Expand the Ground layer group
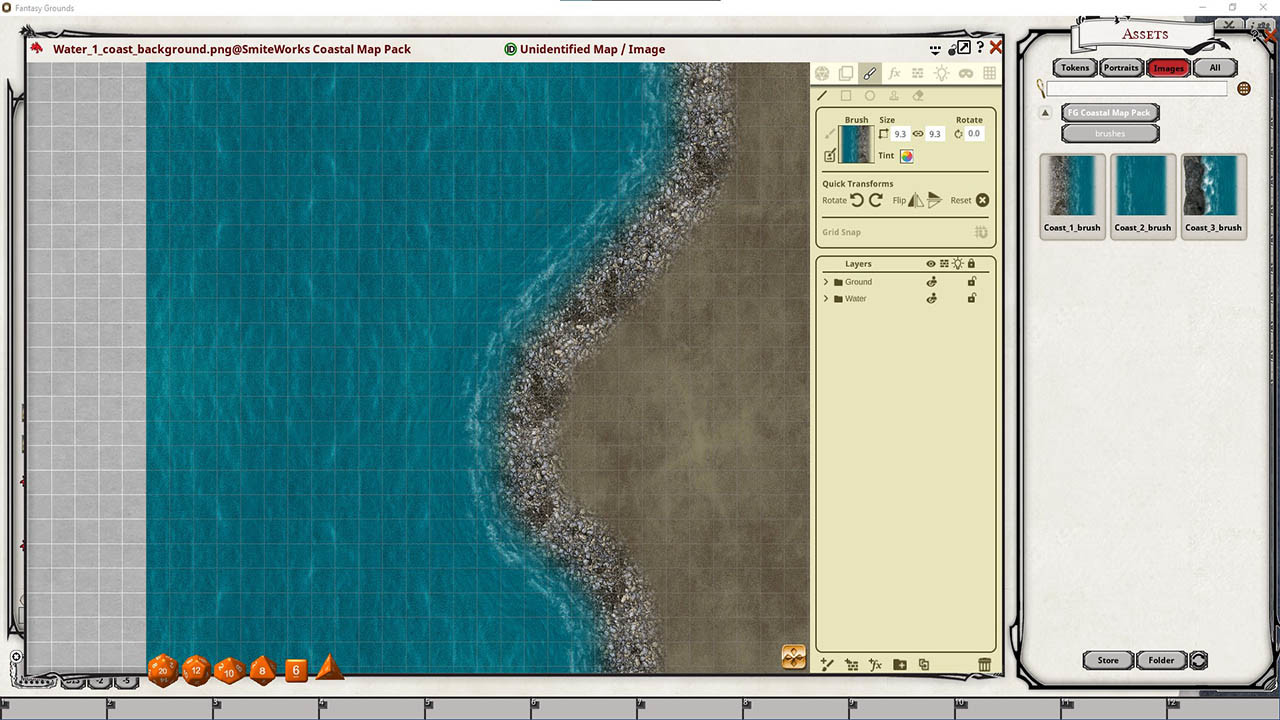This screenshot has height=720, width=1280. (x=826, y=281)
